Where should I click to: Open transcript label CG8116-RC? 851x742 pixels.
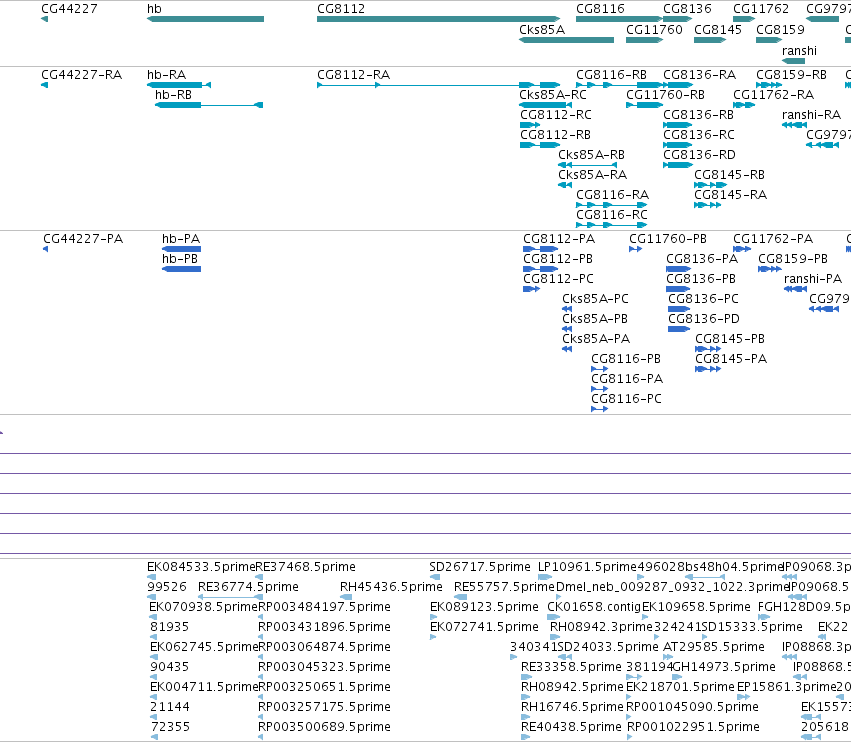(612, 215)
